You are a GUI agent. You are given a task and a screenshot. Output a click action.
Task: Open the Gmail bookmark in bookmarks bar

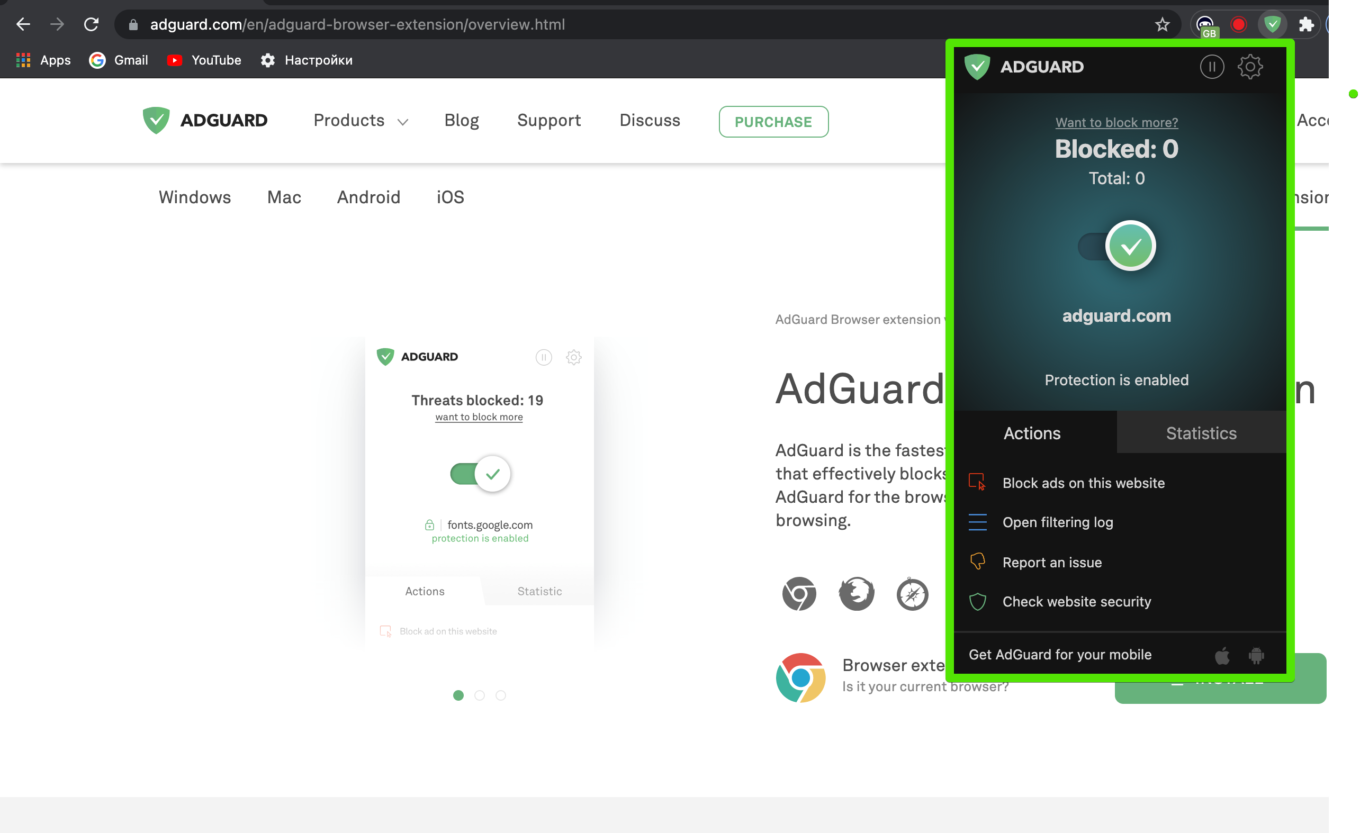click(x=119, y=60)
